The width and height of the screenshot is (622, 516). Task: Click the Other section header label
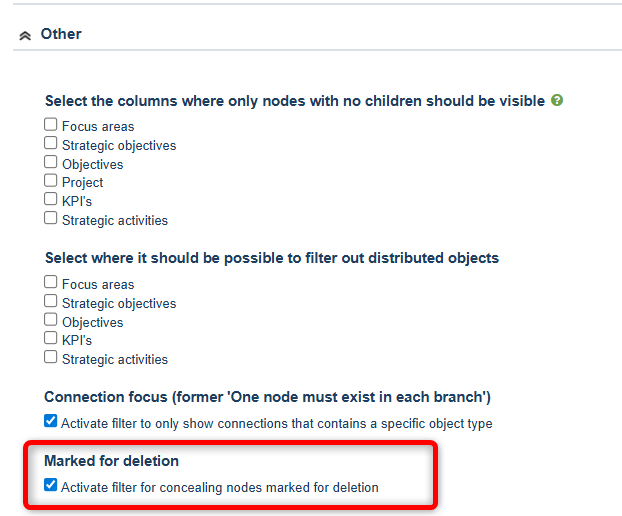61,34
